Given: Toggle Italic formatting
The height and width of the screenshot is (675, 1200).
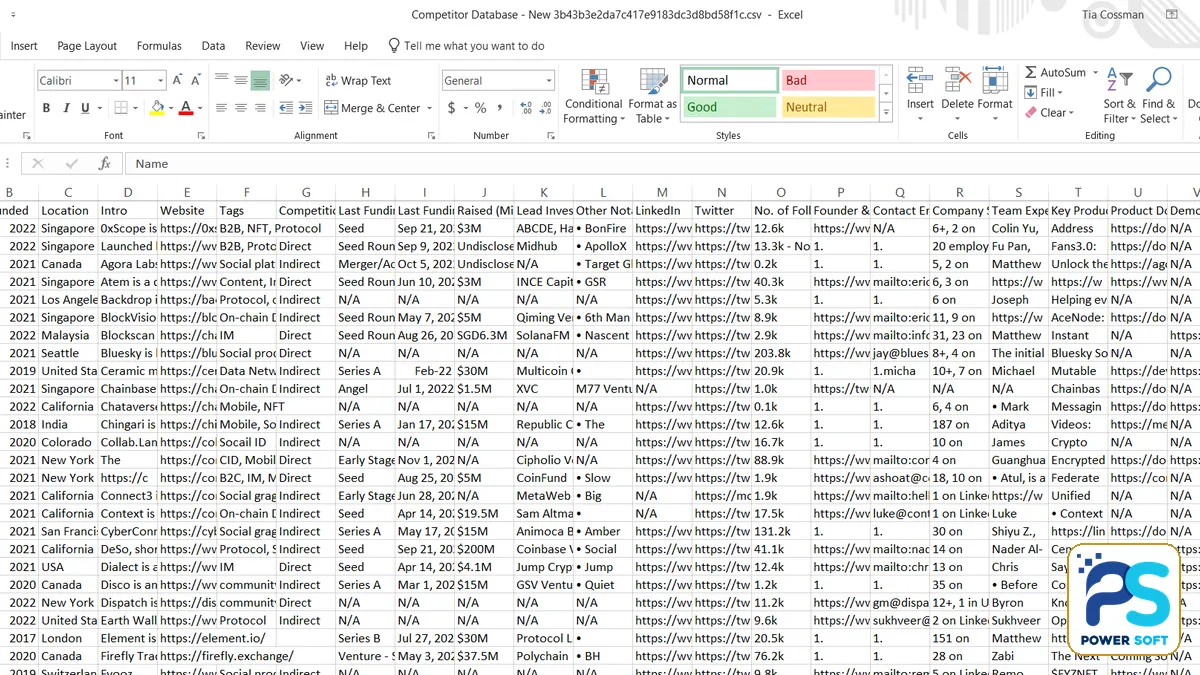Looking at the screenshot, I should (65, 108).
